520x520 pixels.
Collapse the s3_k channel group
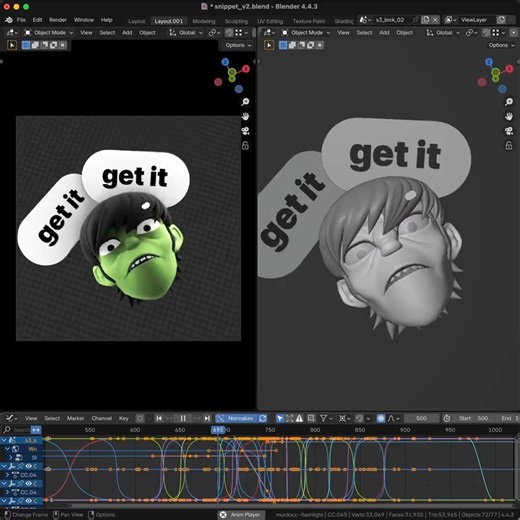point(4,440)
